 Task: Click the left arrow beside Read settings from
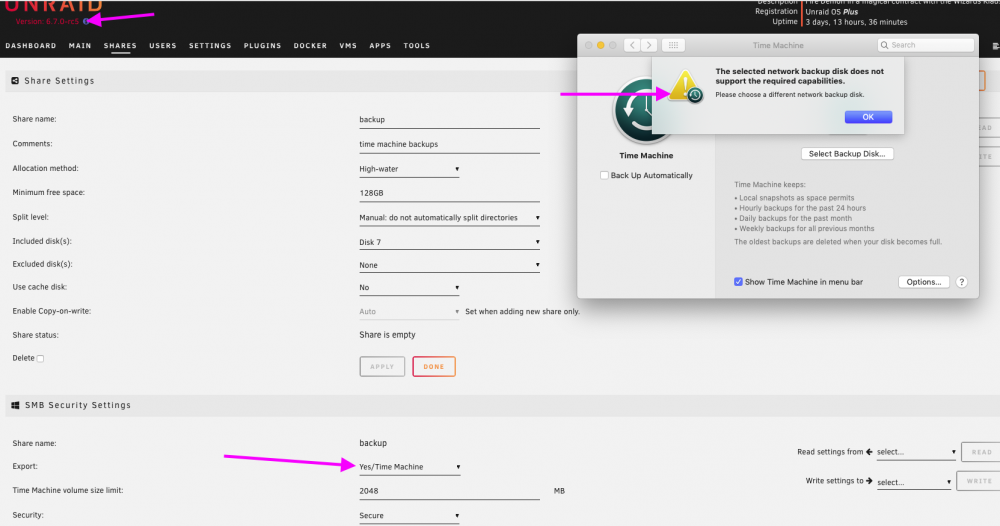(x=869, y=451)
